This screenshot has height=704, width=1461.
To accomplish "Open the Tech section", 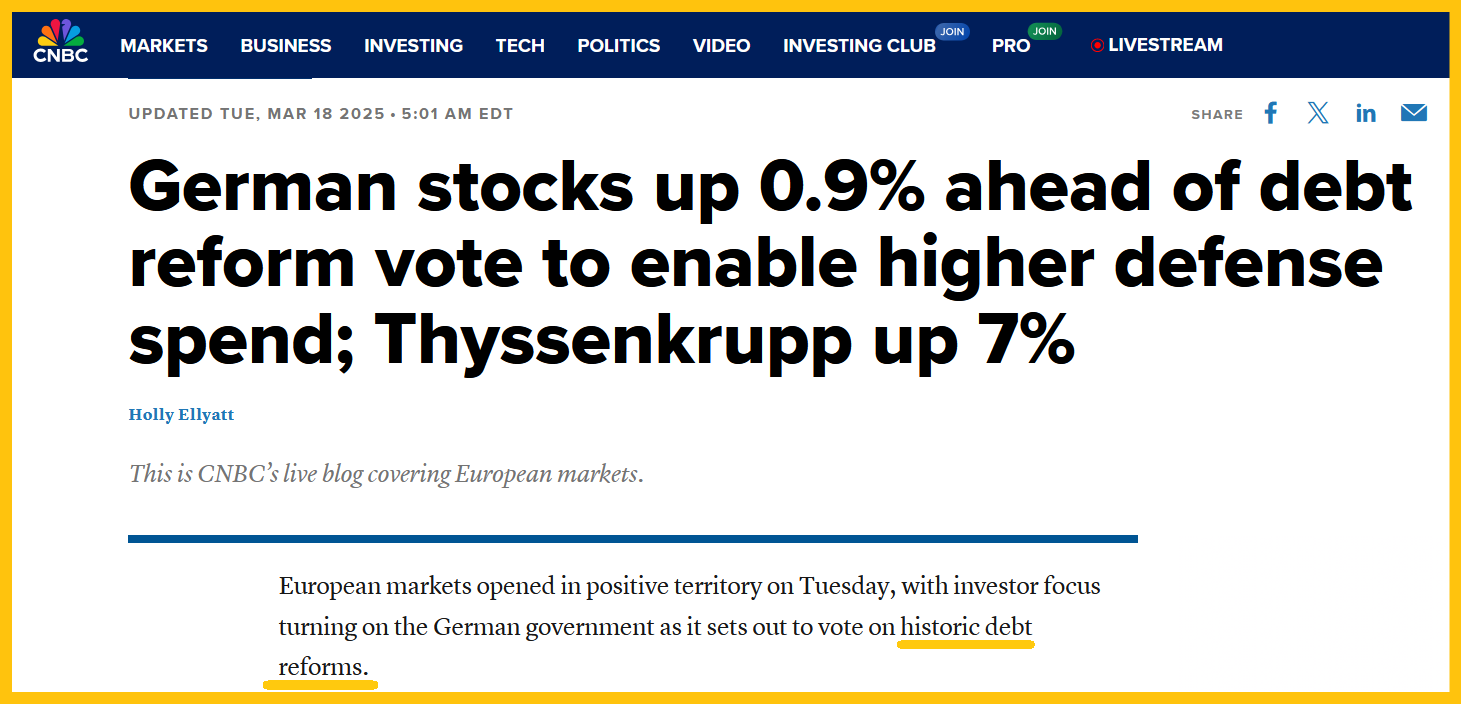I will tap(520, 46).
